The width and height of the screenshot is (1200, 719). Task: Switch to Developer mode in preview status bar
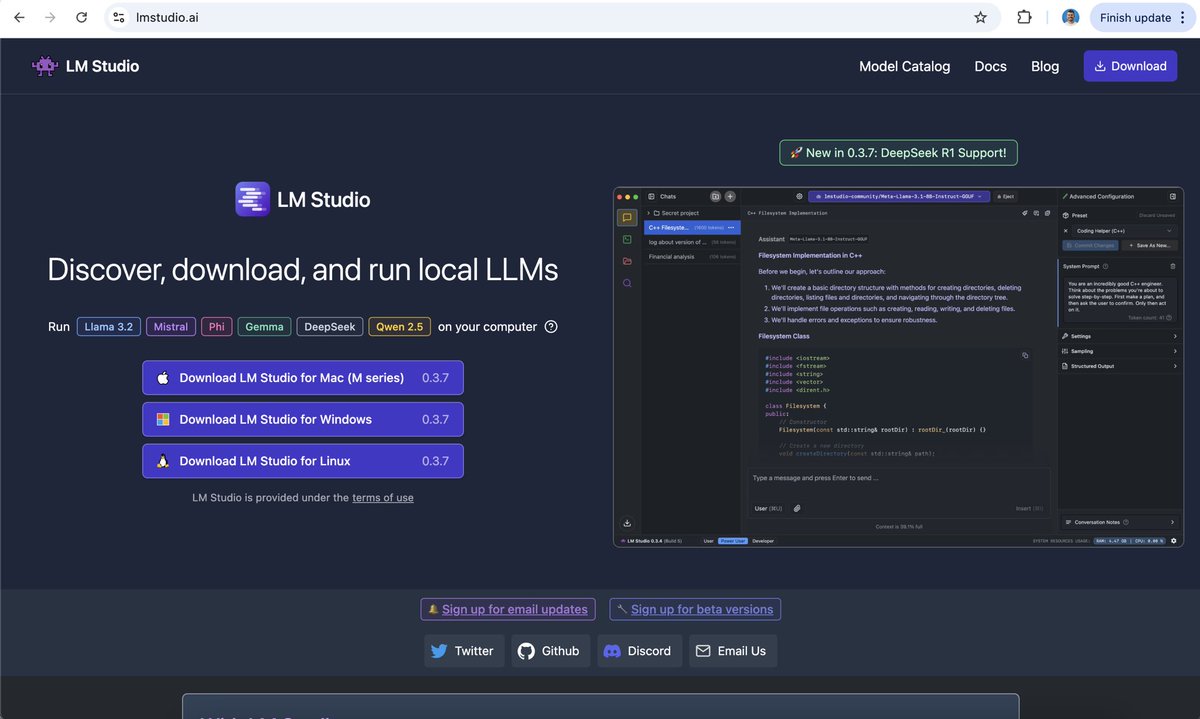click(x=763, y=541)
